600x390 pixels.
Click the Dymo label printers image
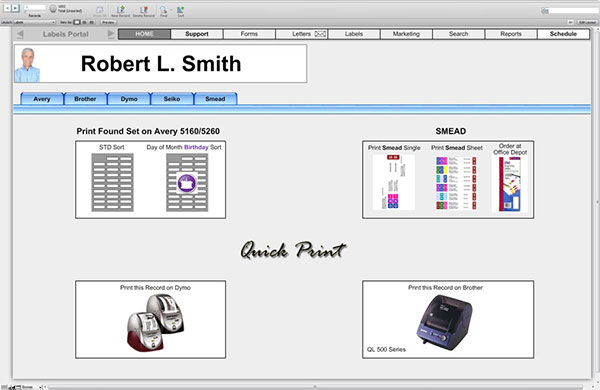[x=155, y=323]
